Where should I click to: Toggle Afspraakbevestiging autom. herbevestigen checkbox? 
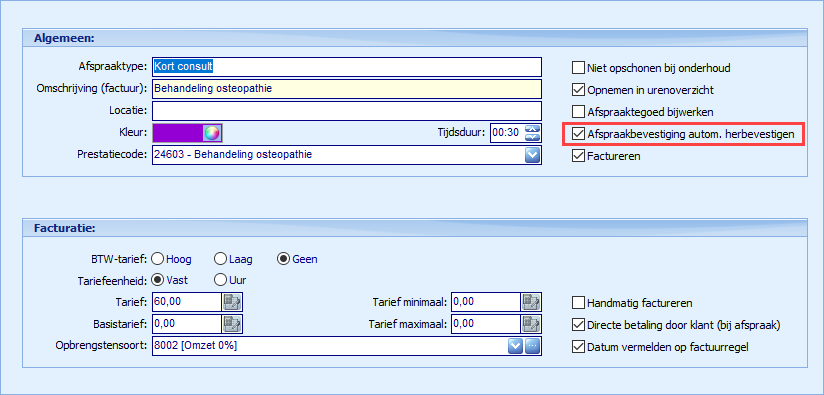[578, 134]
